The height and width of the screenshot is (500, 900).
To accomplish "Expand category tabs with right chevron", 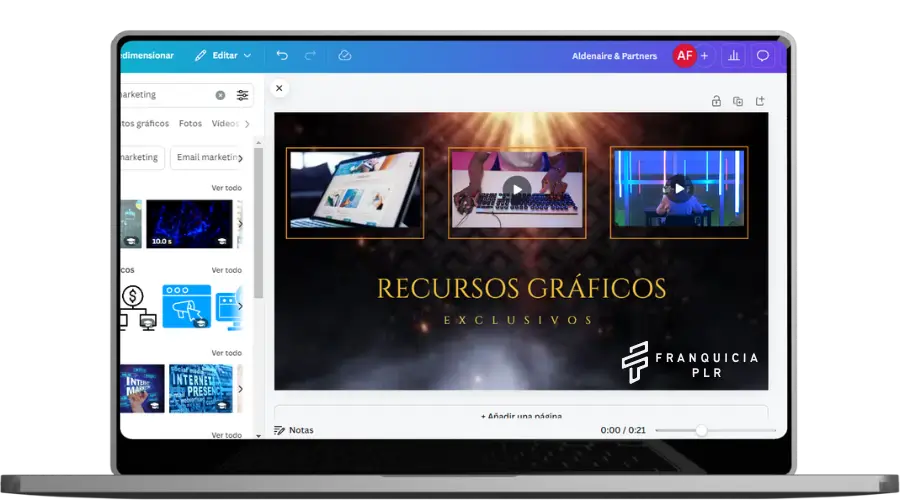I will [247, 124].
